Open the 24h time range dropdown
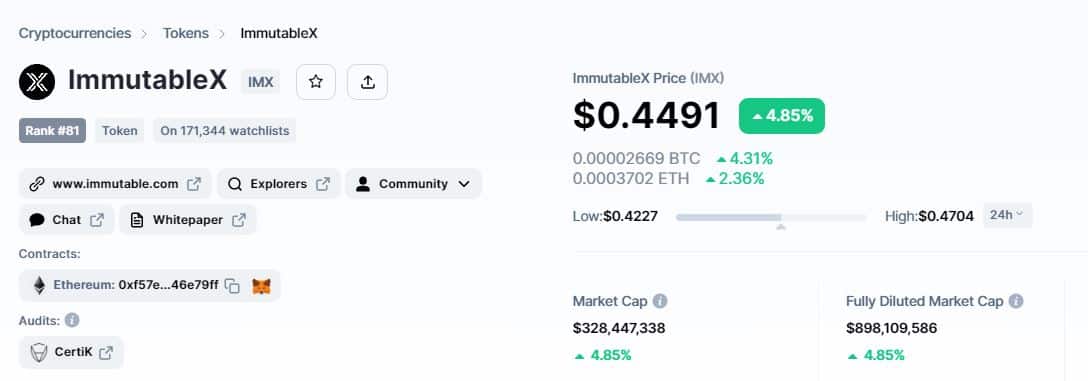Image resolution: width=1088 pixels, height=381 pixels. [x=1008, y=215]
